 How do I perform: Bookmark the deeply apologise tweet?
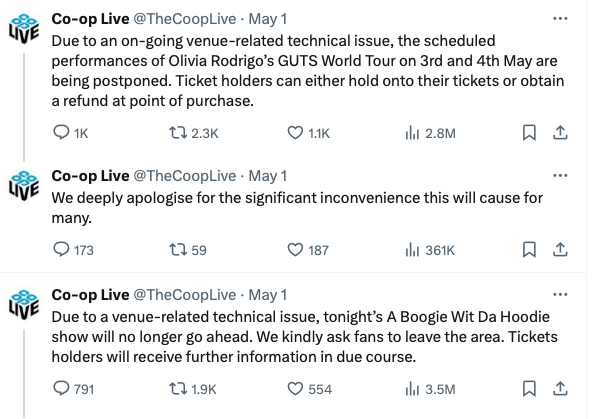pyautogui.click(x=529, y=249)
